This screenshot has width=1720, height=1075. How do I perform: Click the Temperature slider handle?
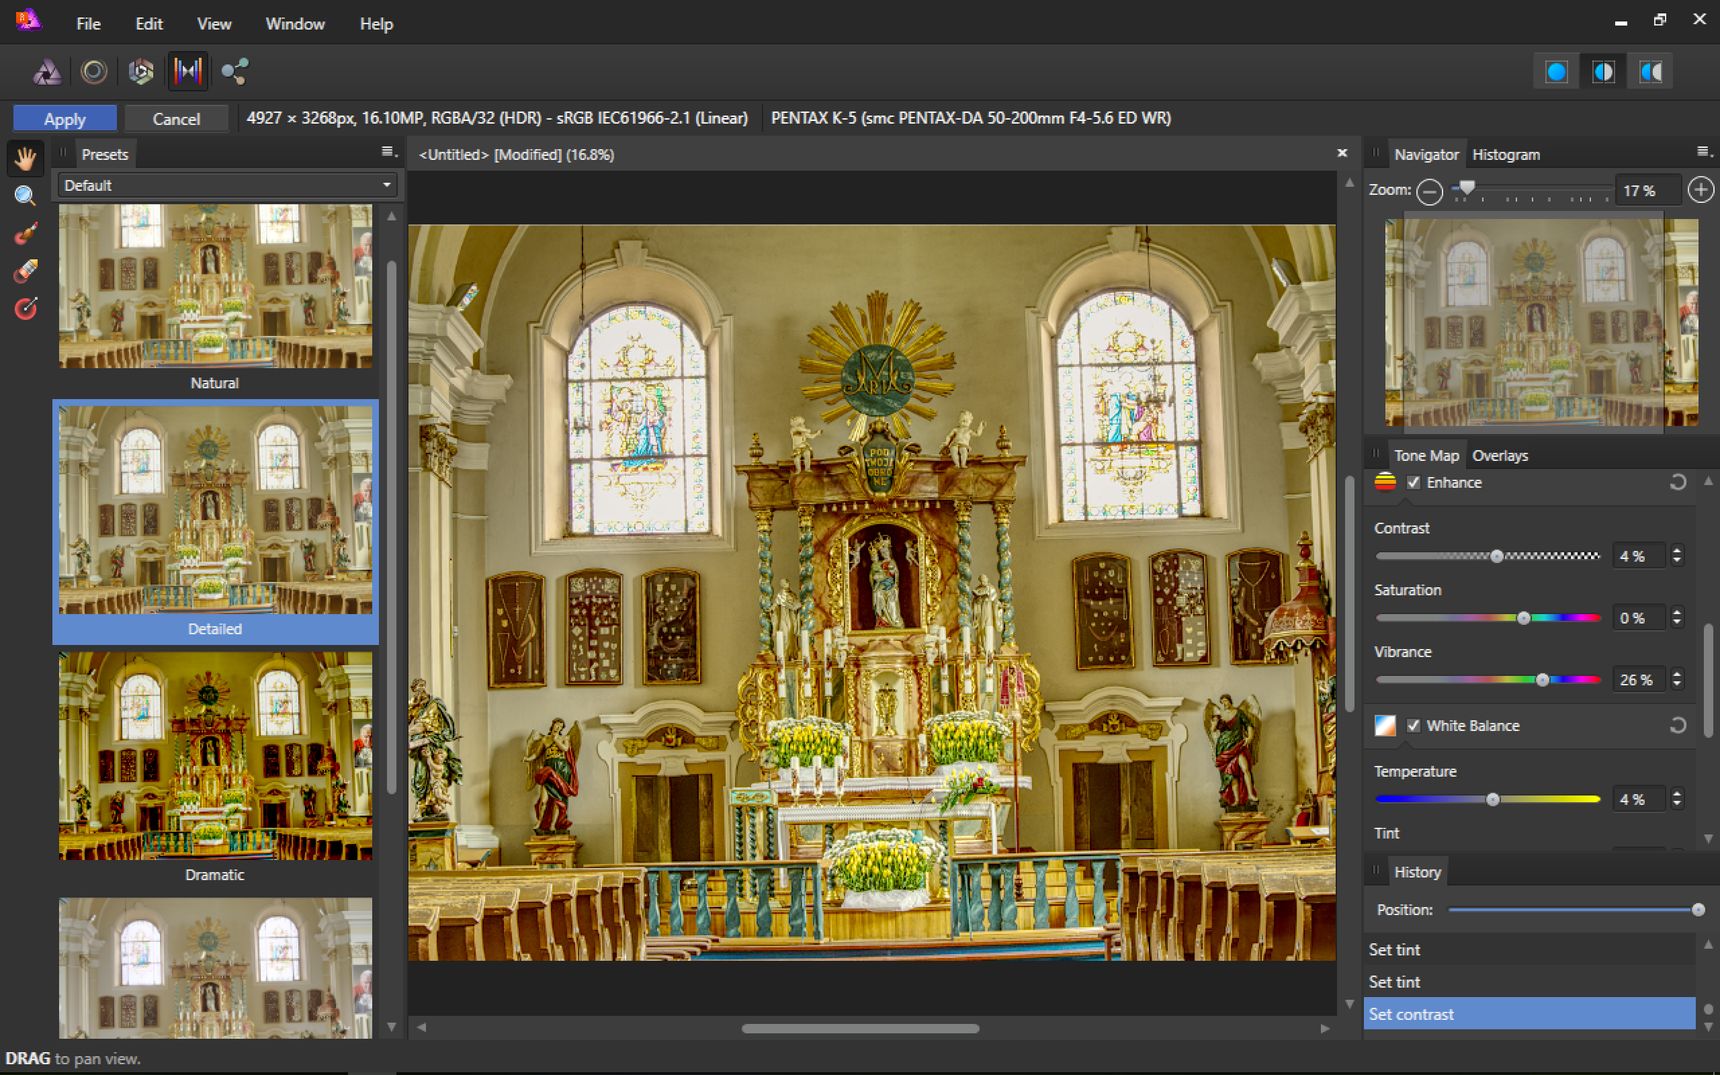pyautogui.click(x=1493, y=799)
